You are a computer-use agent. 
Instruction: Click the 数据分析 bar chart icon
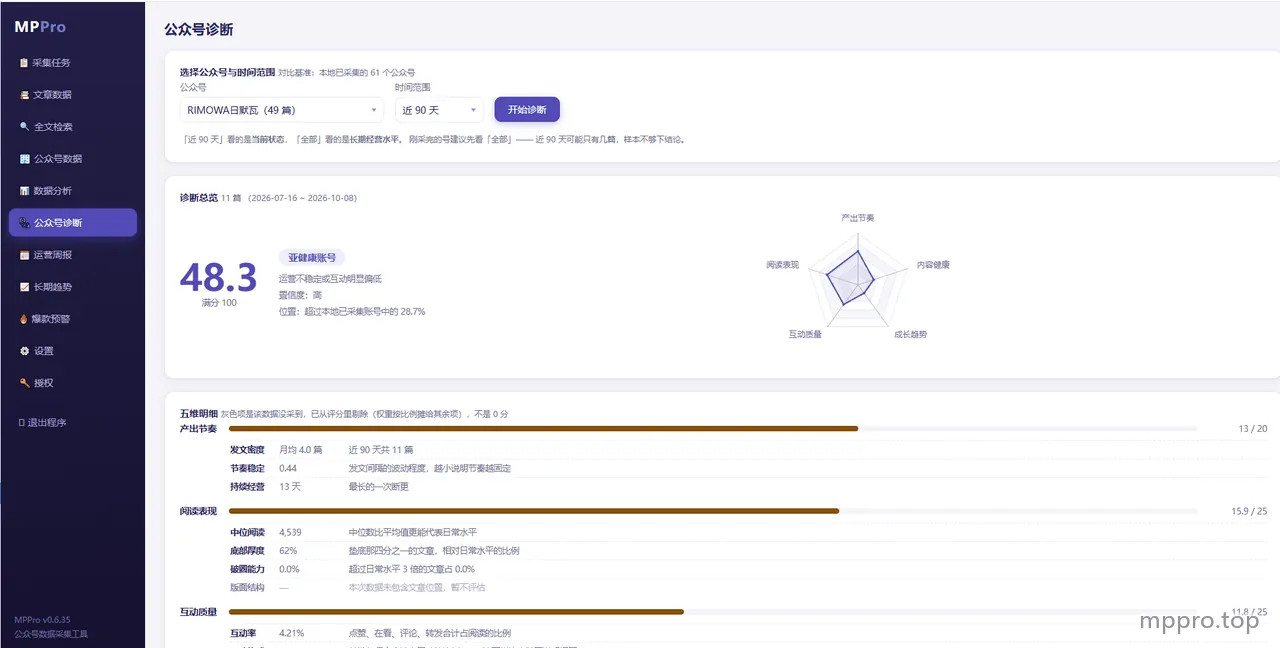click(x=24, y=191)
